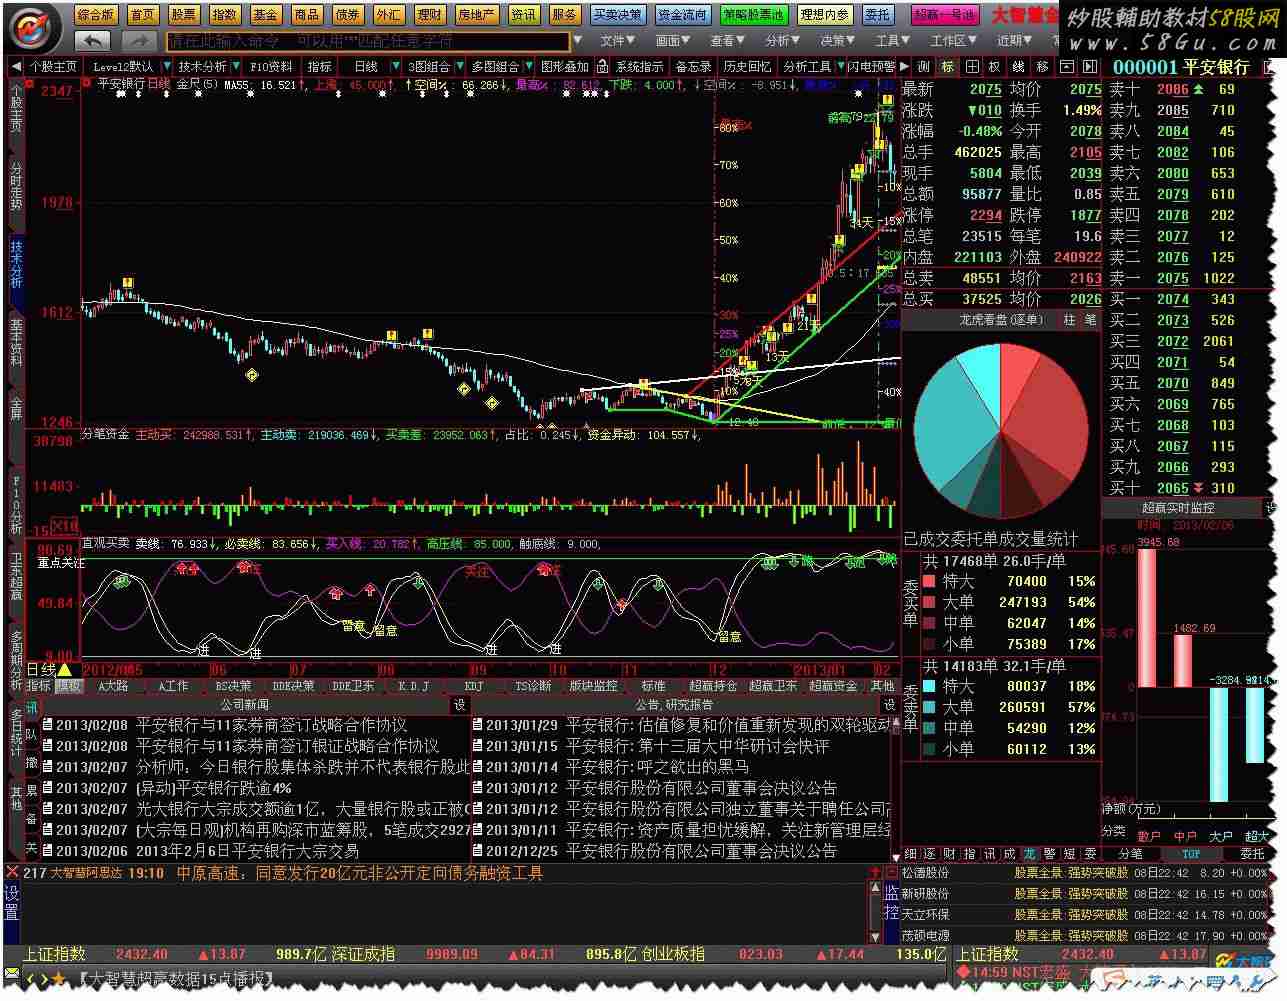Click the 警 bottom tab icon
The image size is (1287, 1001).
click(1049, 854)
